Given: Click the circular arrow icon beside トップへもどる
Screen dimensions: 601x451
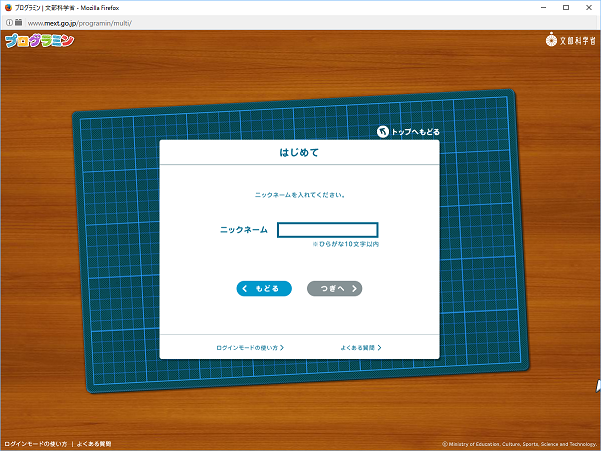Looking at the screenshot, I should click(383, 132).
